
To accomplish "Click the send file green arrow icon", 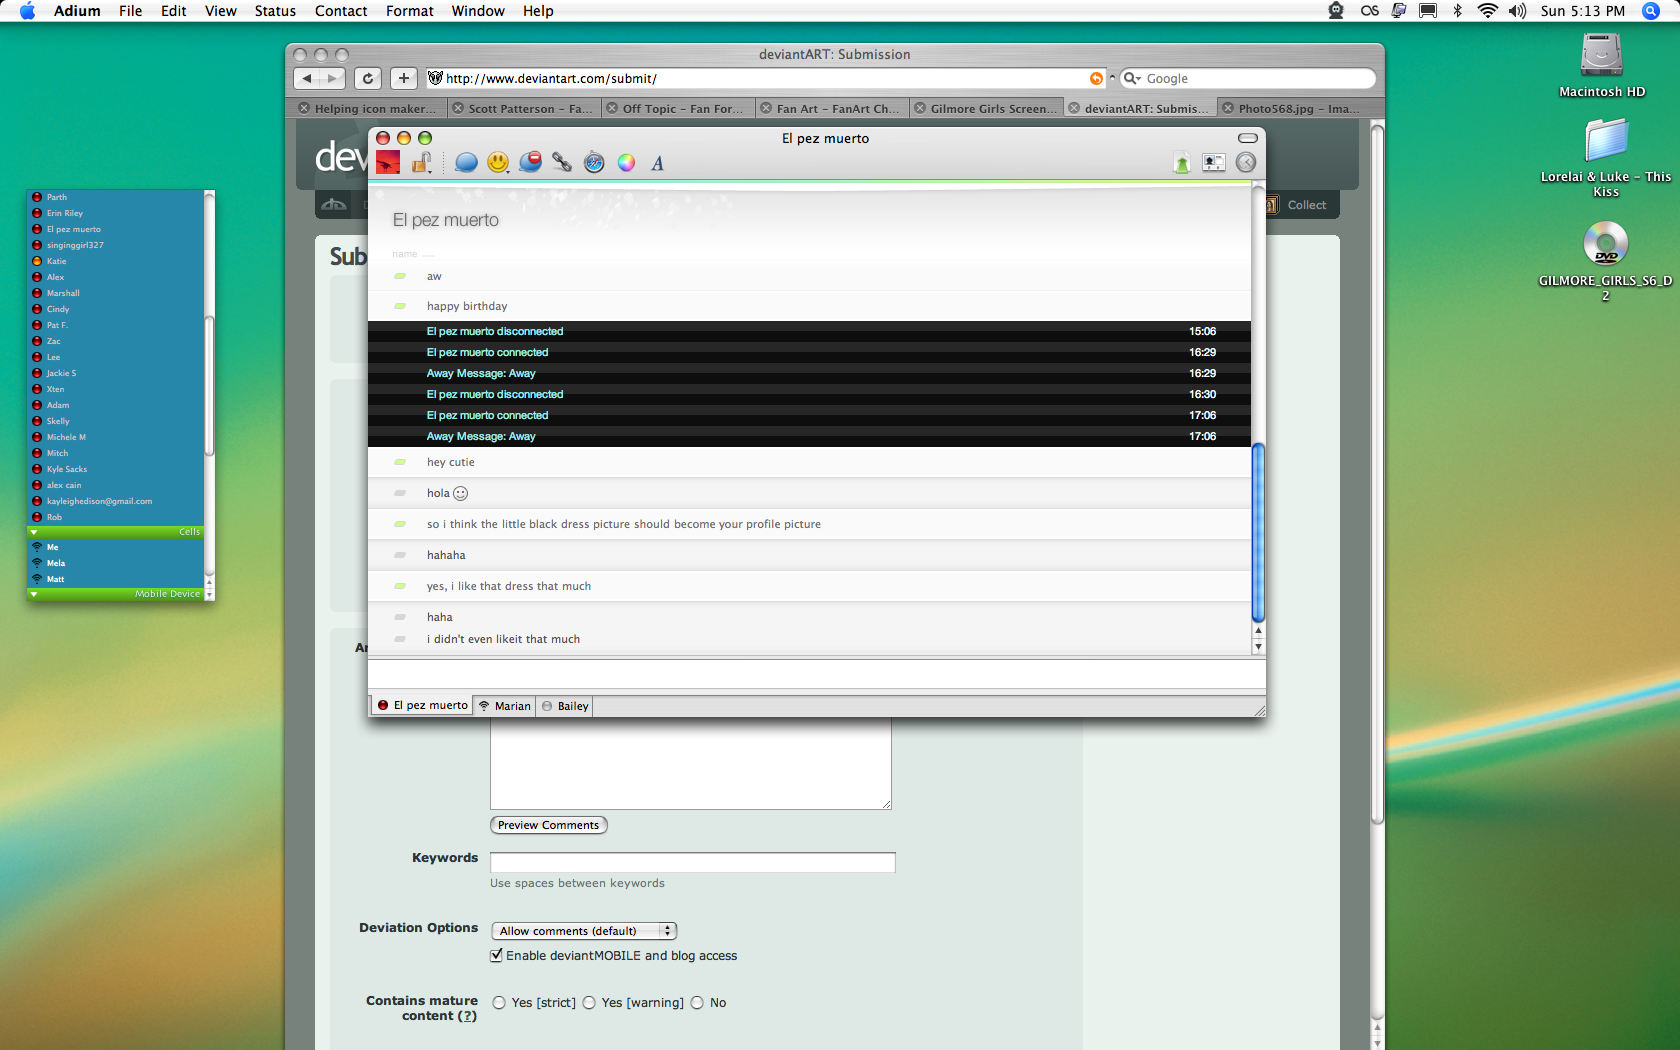I will tap(1182, 163).
